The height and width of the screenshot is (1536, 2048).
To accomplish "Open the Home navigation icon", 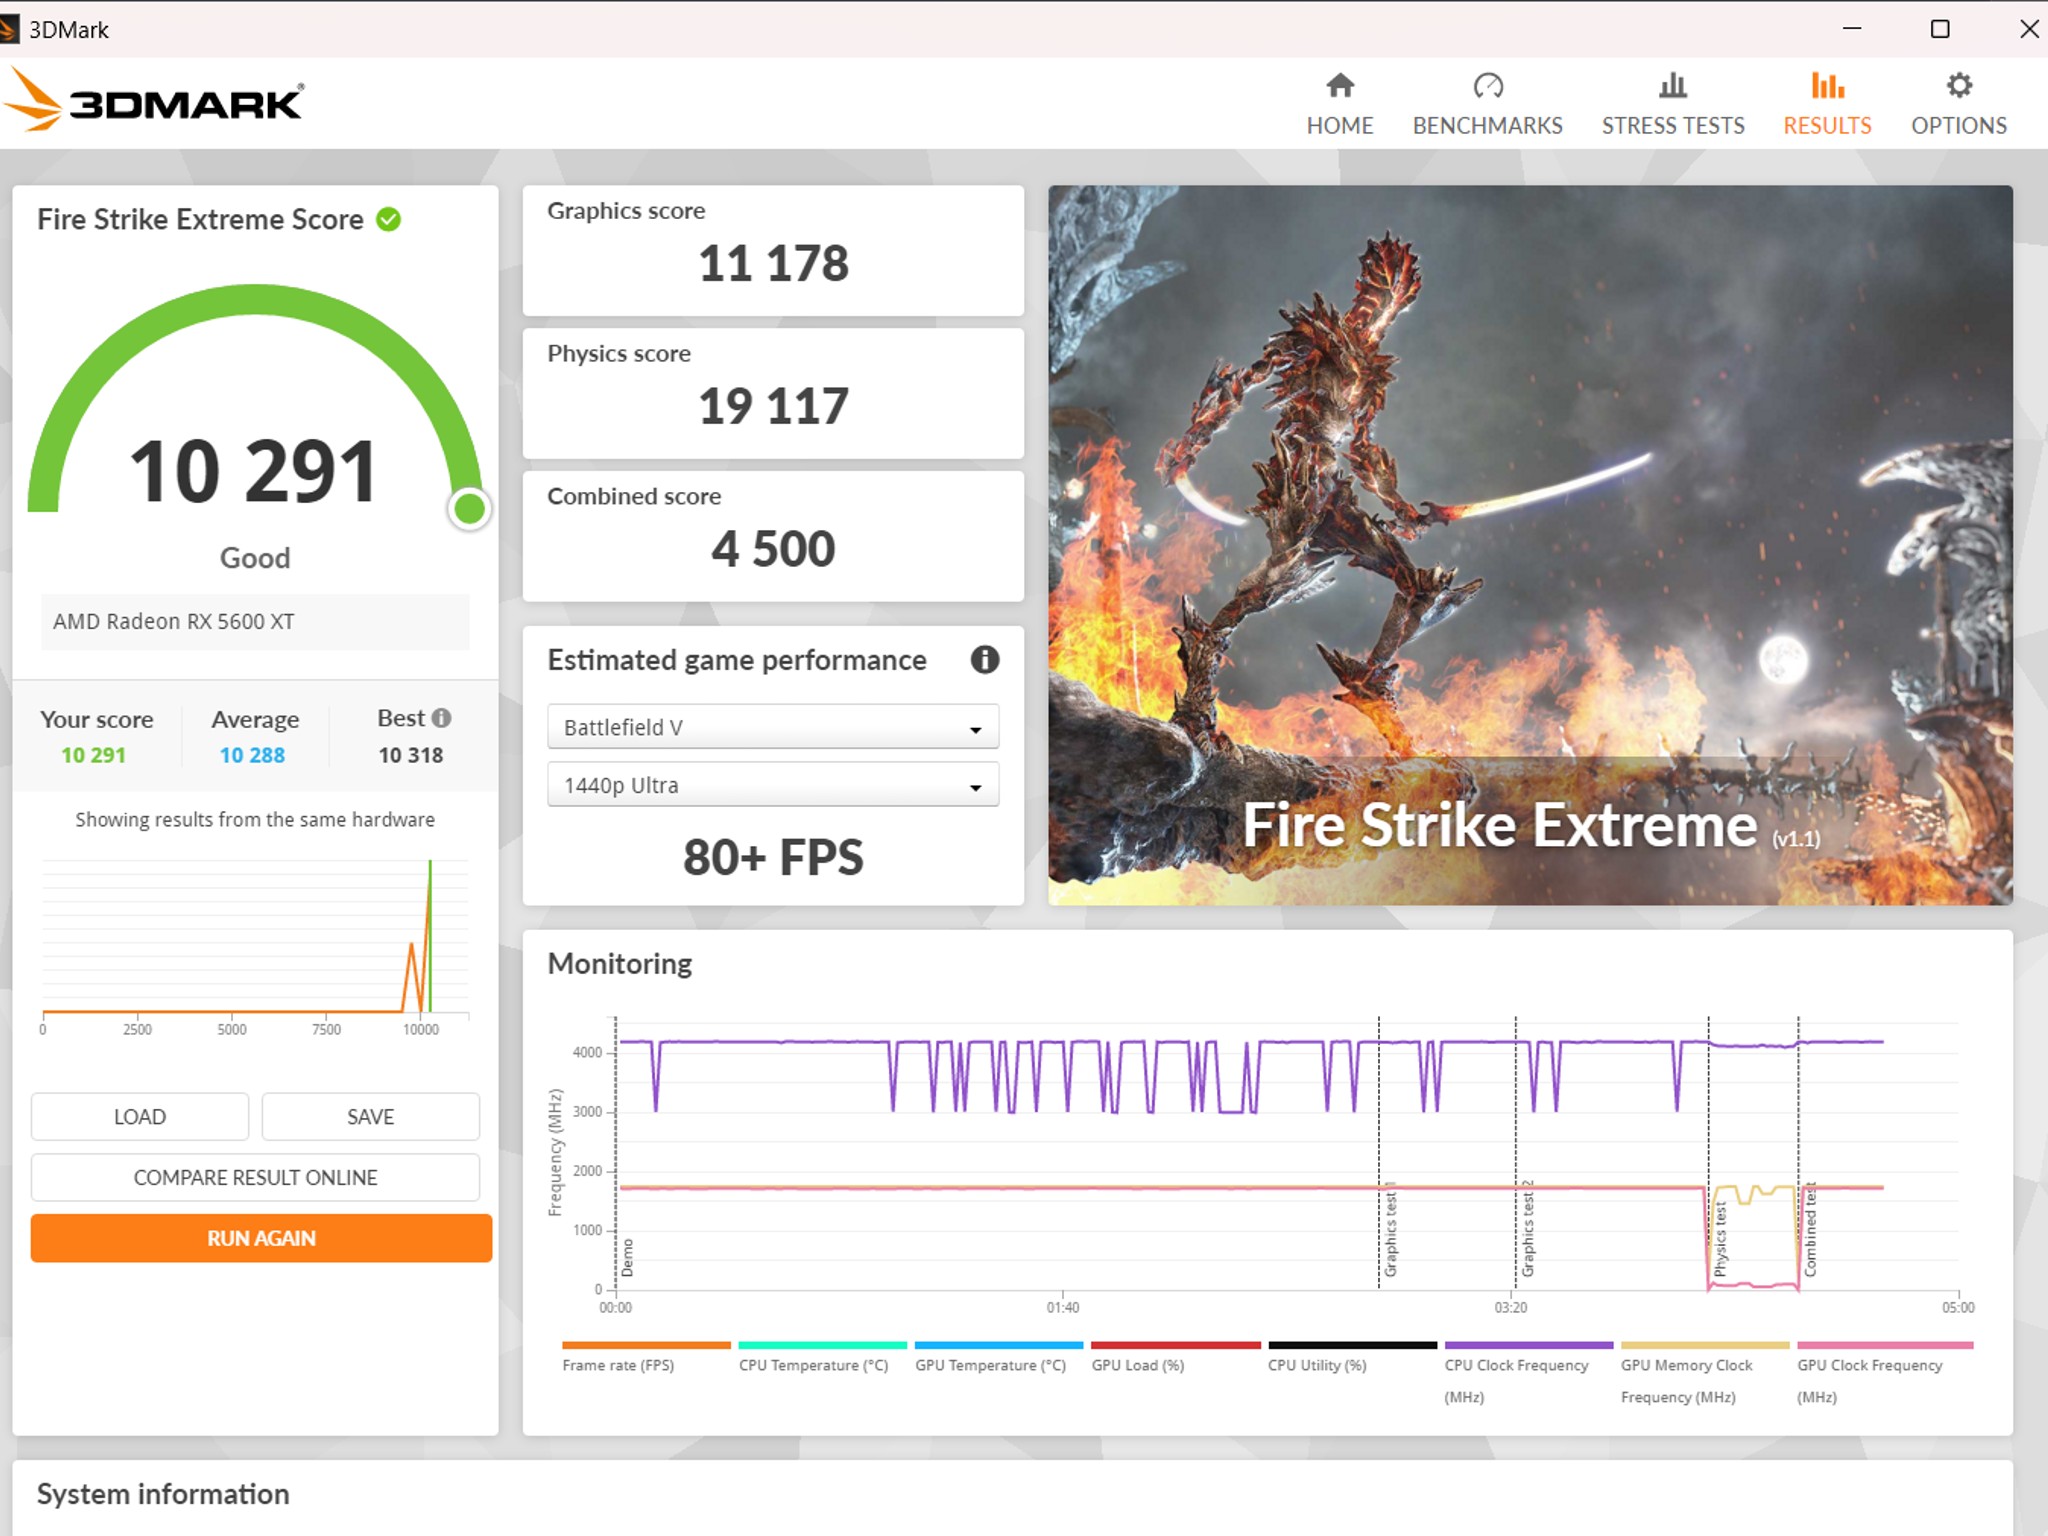I will [x=1340, y=86].
